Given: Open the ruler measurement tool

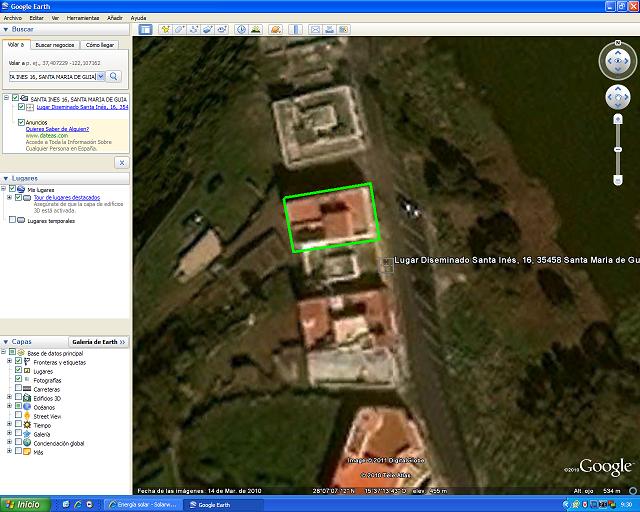Looking at the screenshot, I should (296, 29).
